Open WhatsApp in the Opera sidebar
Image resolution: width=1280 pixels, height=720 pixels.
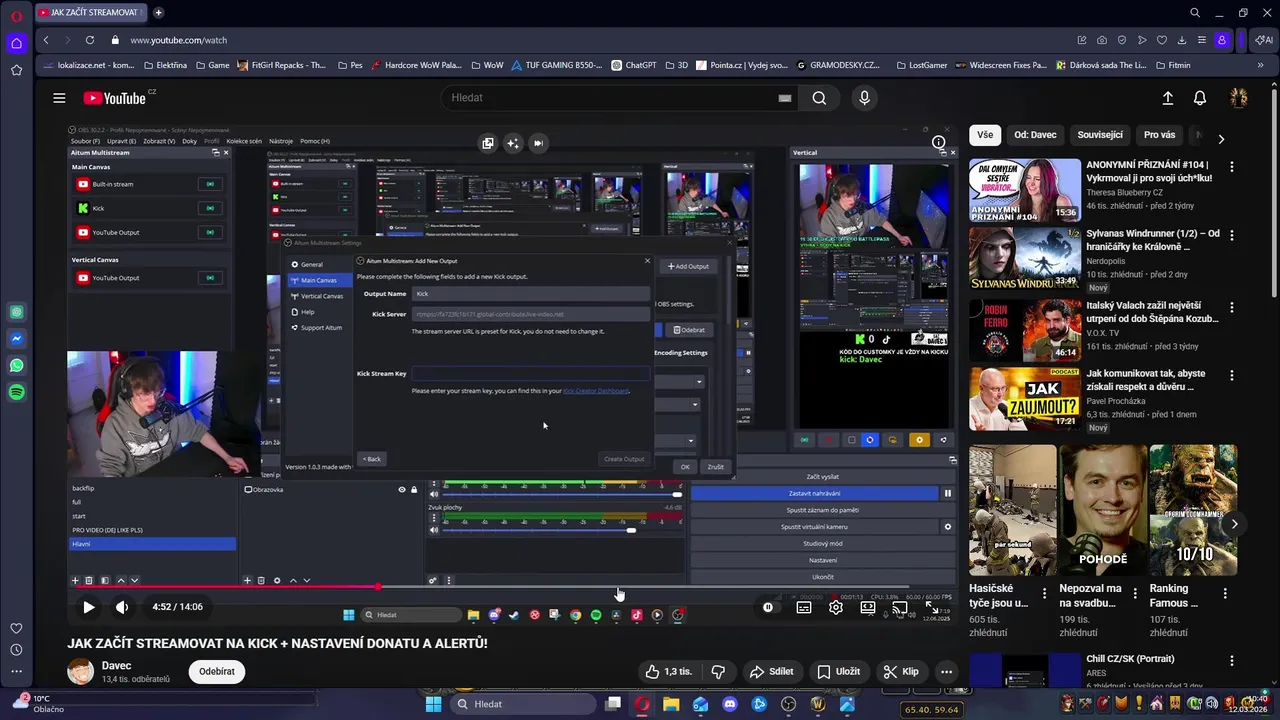pyautogui.click(x=17, y=366)
